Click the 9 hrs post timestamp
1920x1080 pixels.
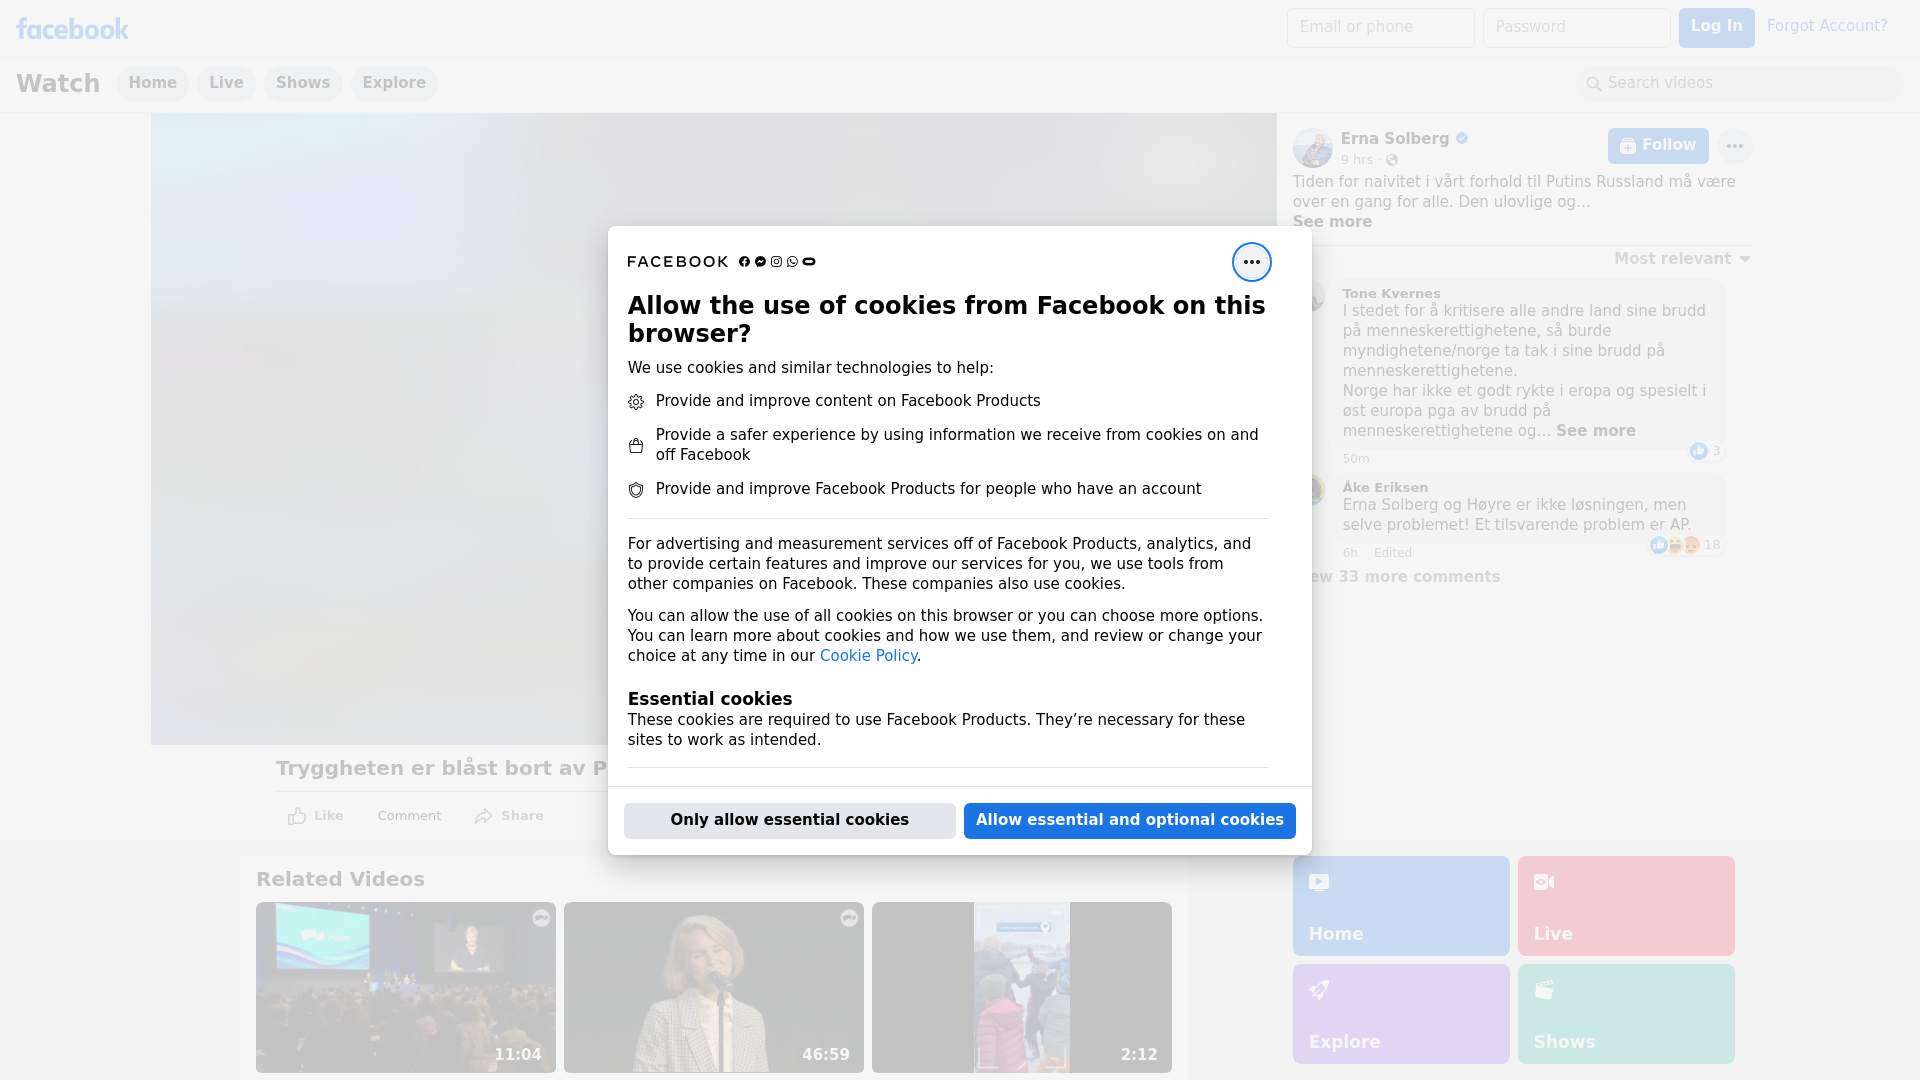pyautogui.click(x=1357, y=160)
